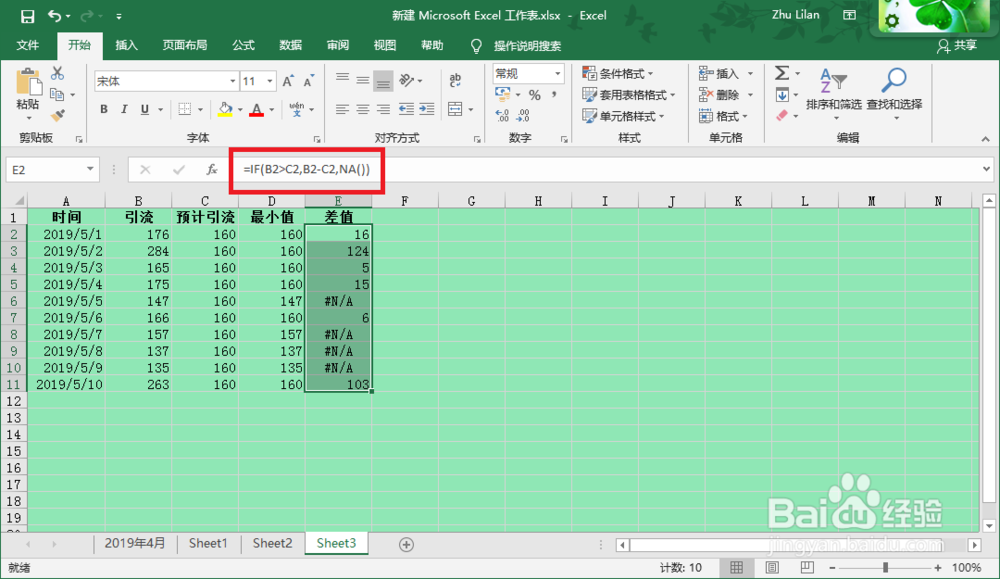The width and height of the screenshot is (1000, 579).
Task: Switch to page layout view icon
Action: (772, 568)
